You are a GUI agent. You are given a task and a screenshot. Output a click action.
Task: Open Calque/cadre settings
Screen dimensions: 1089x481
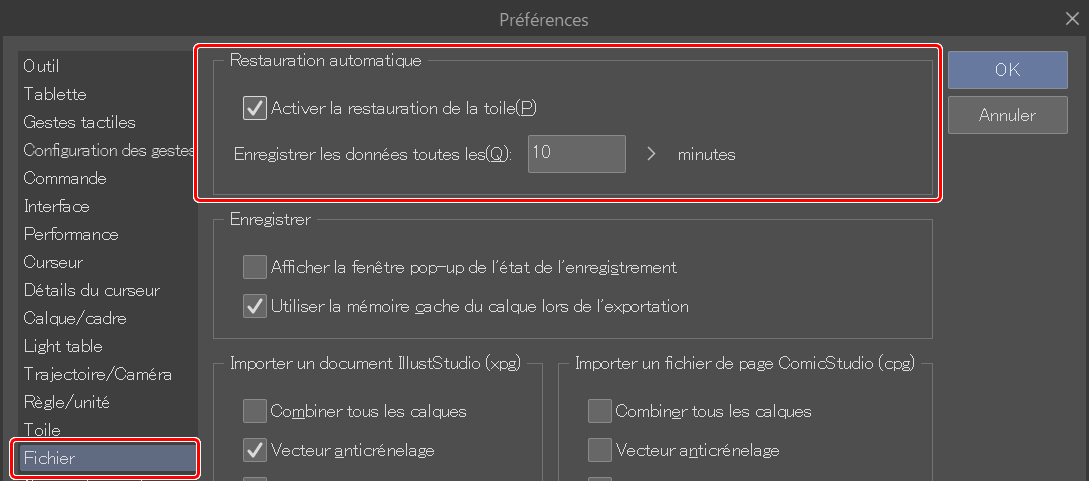[75, 318]
